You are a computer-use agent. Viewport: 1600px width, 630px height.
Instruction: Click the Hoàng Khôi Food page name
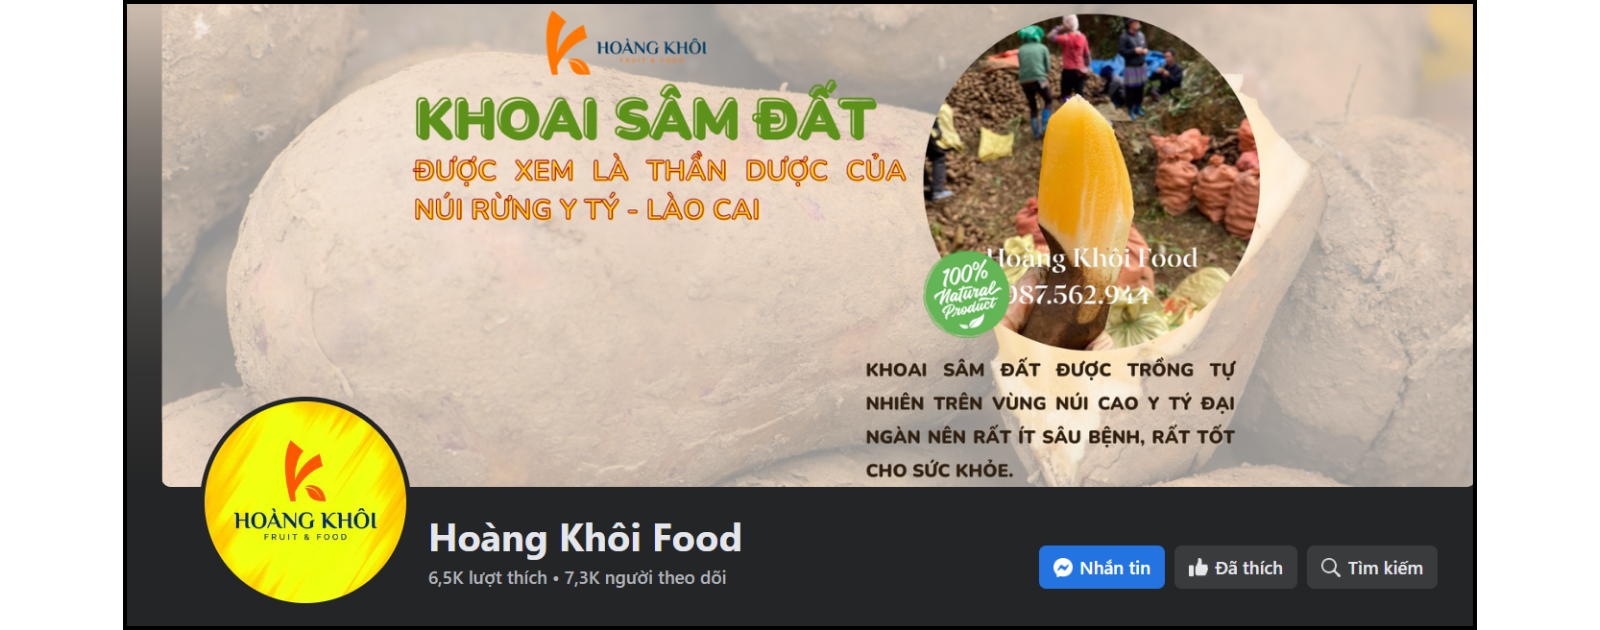click(x=585, y=538)
